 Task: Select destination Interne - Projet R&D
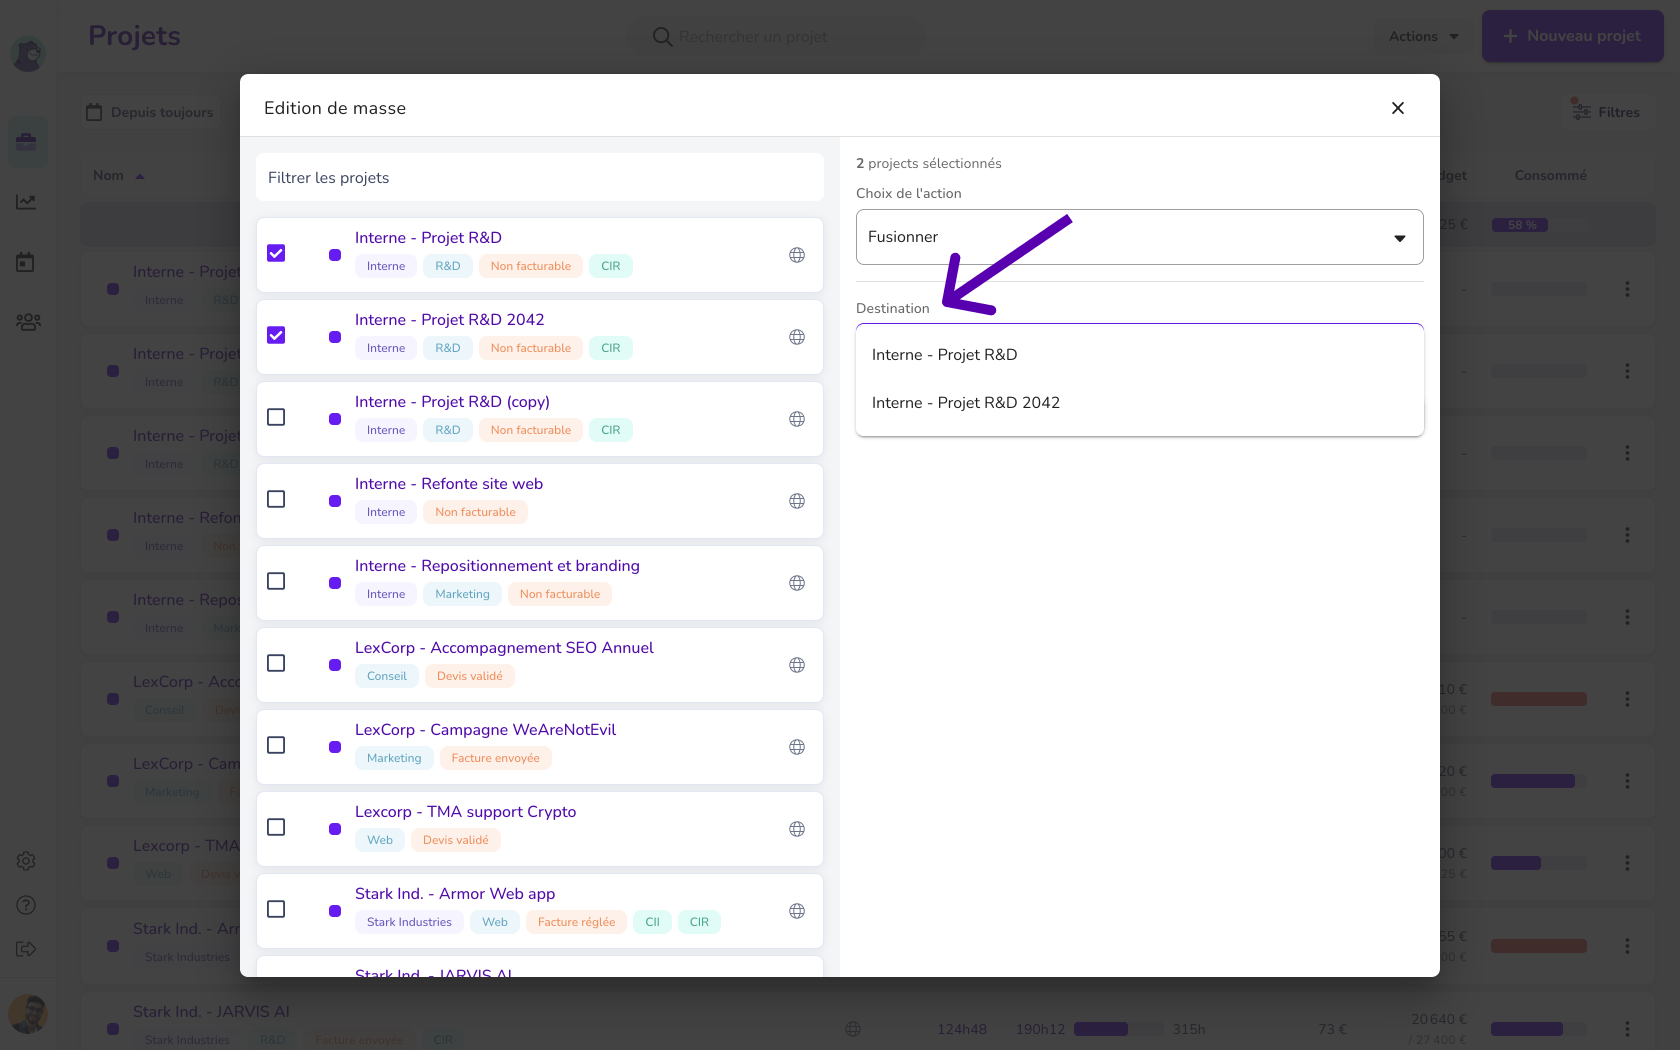pos(1139,355)
